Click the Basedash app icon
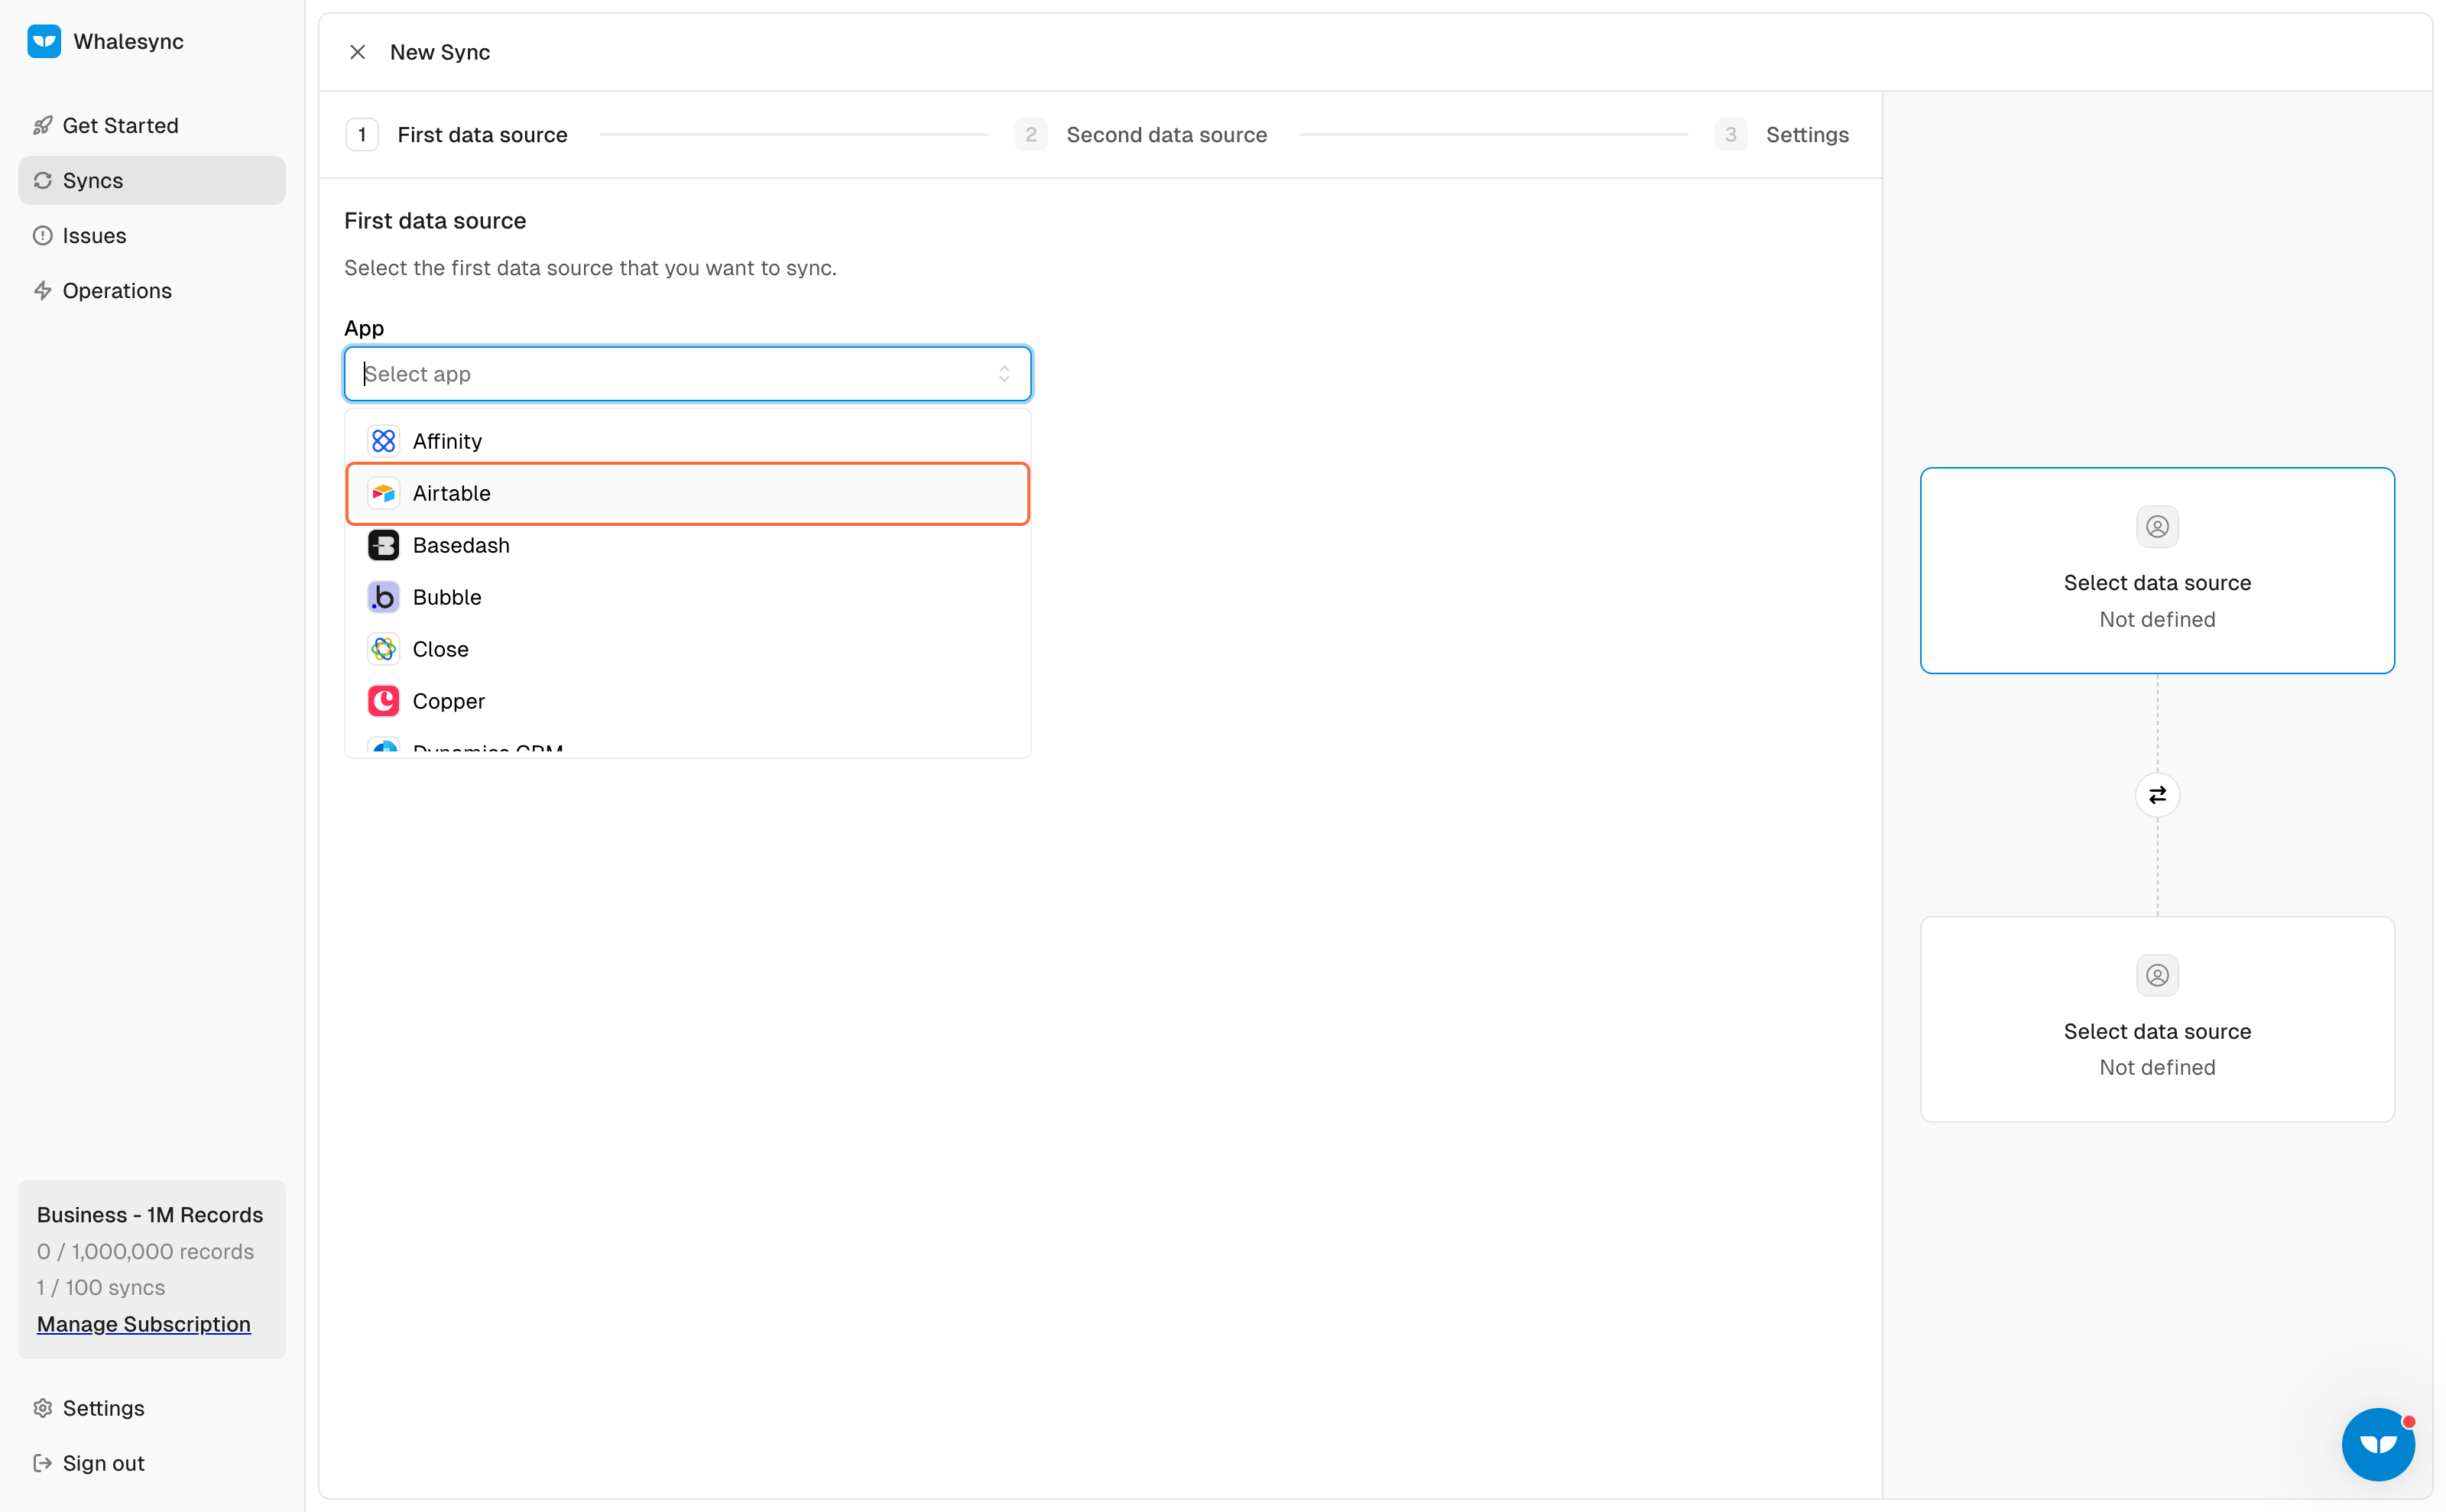The image size is (2446, 1512). pos(383,545)
